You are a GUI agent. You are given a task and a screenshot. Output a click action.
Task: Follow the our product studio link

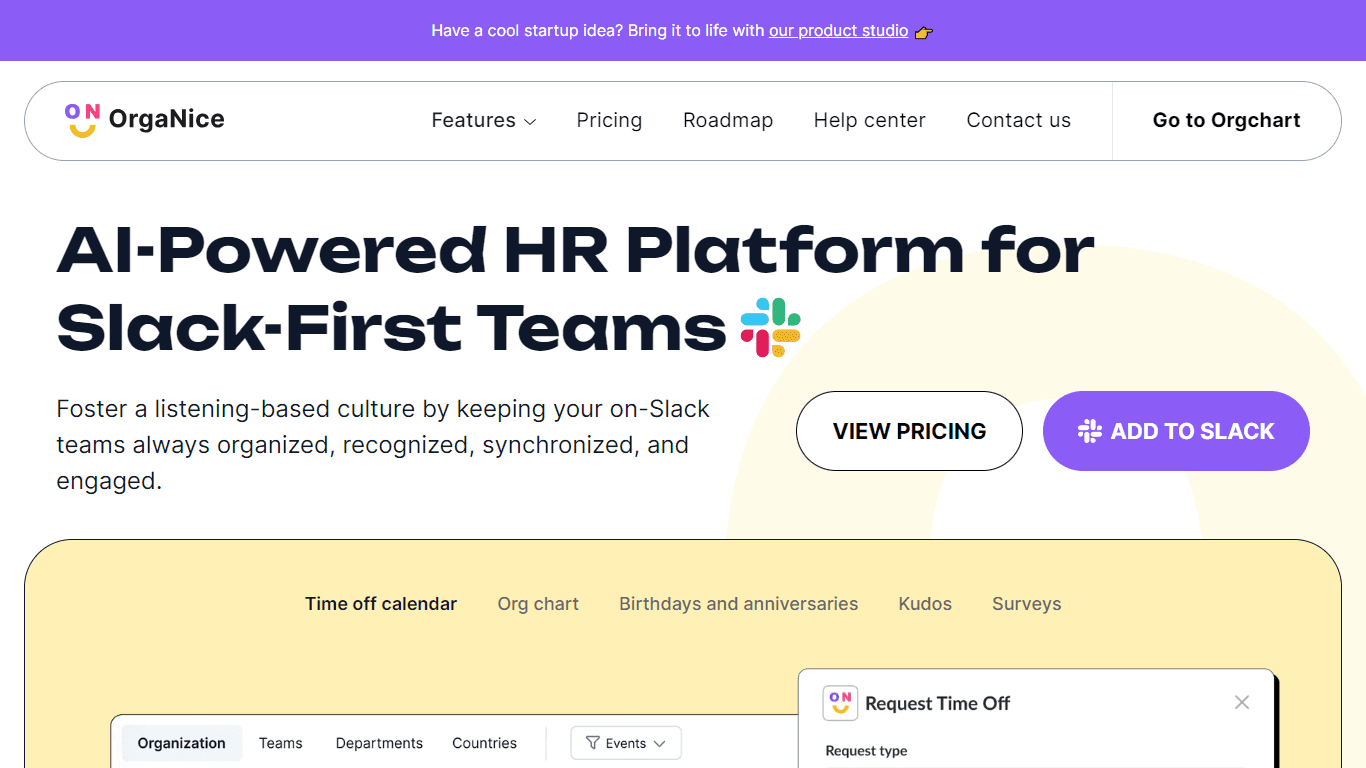pyautogui.click(x=838, y=31)
